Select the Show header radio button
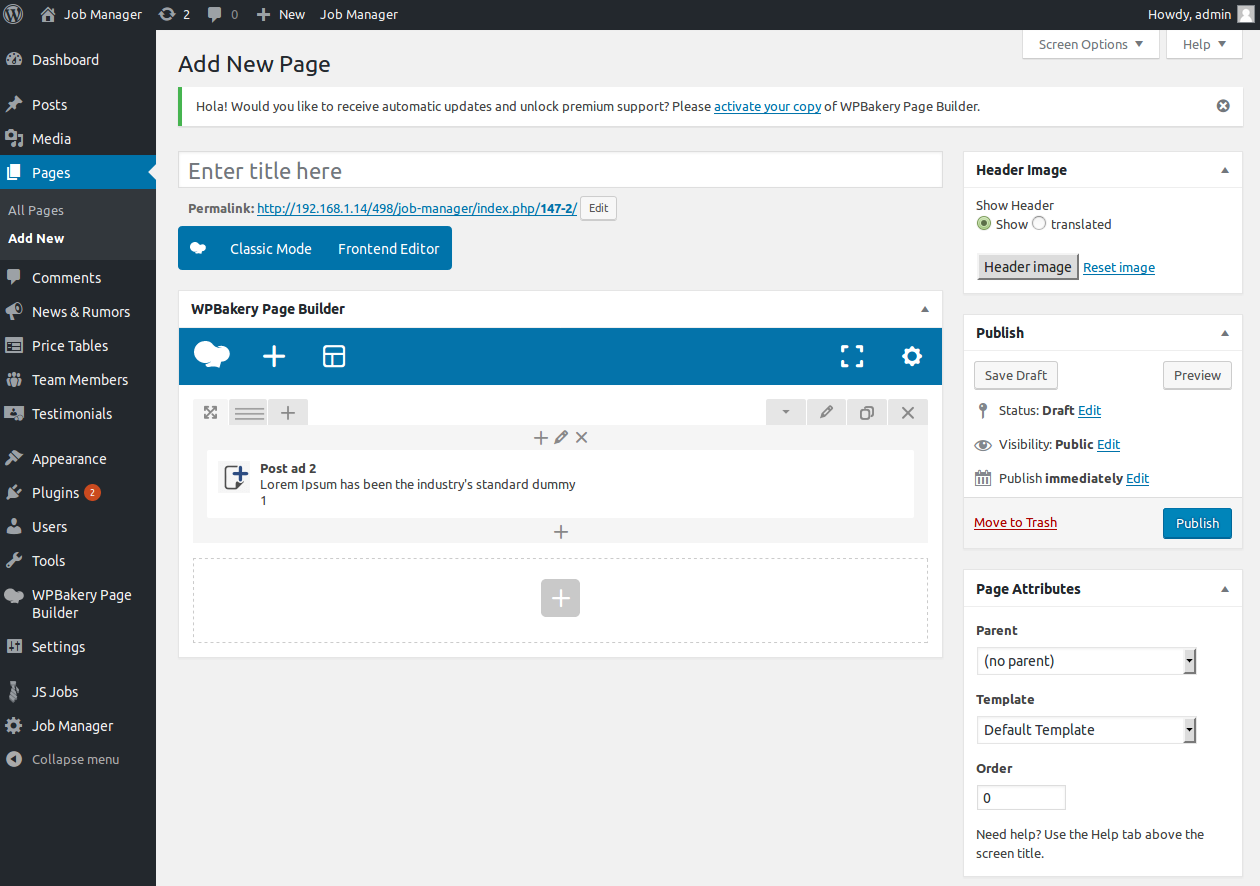The image size is (1260, 886). [x=984, y=224]
